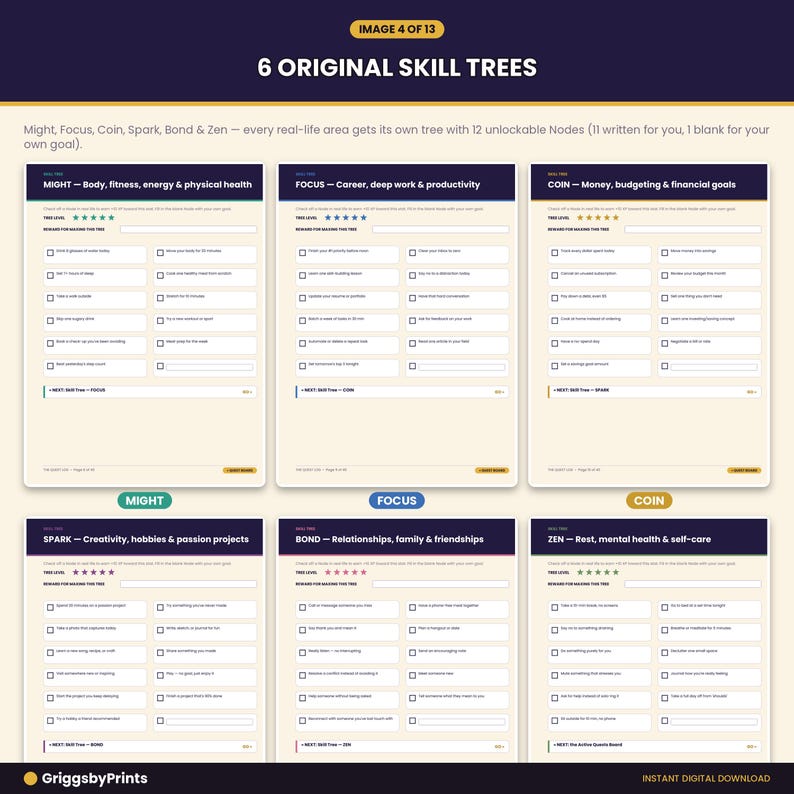Select the green MIGHT label pill

[145, 500]
